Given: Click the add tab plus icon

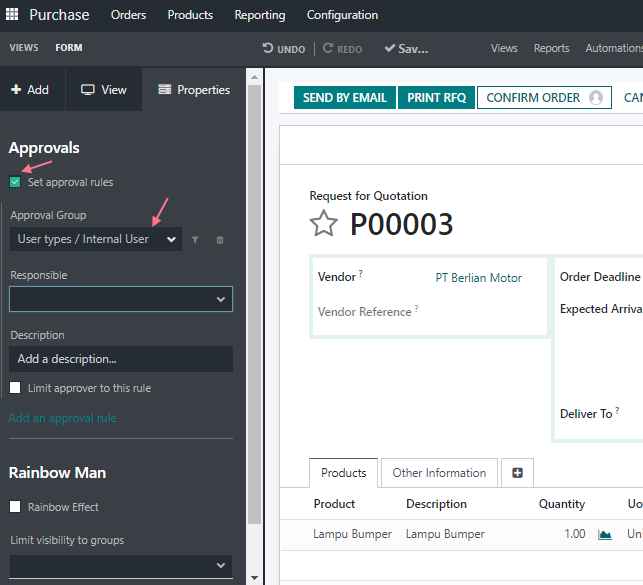Looking at the screenshot, I should [518, 473].
